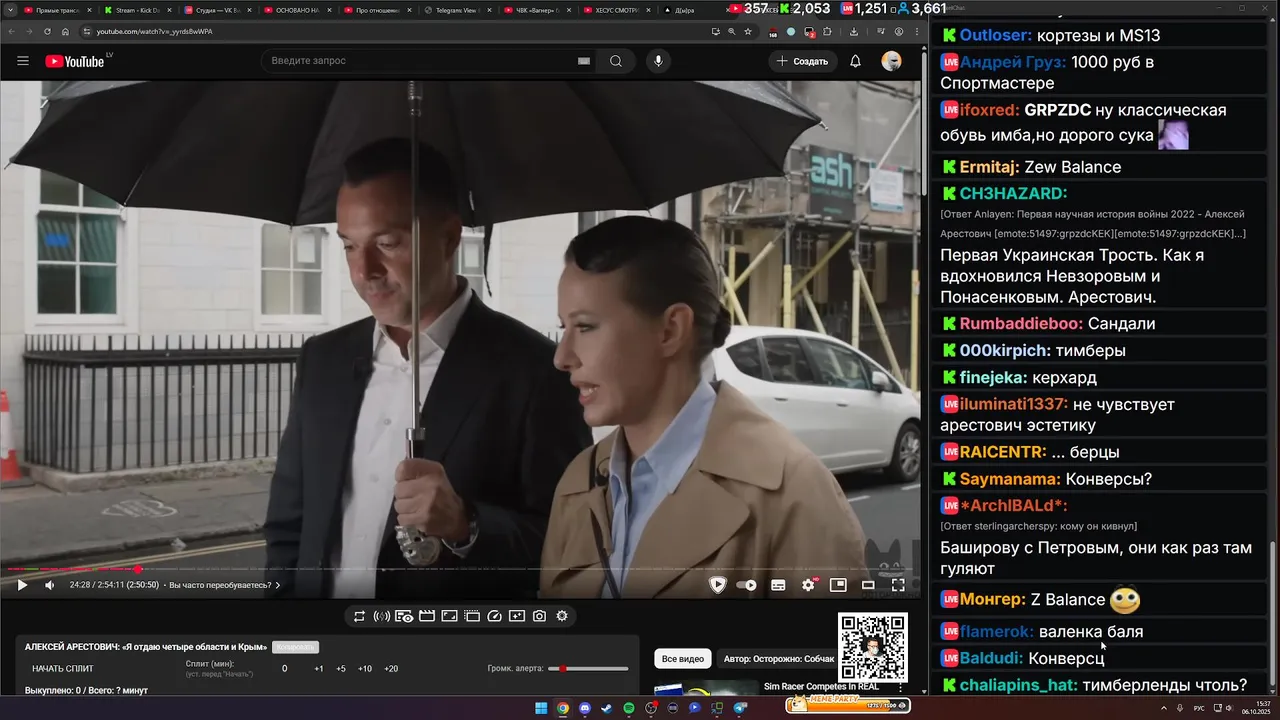1280x720 pixels.
Task: Add +5 minutes to split
Action: 341,668
